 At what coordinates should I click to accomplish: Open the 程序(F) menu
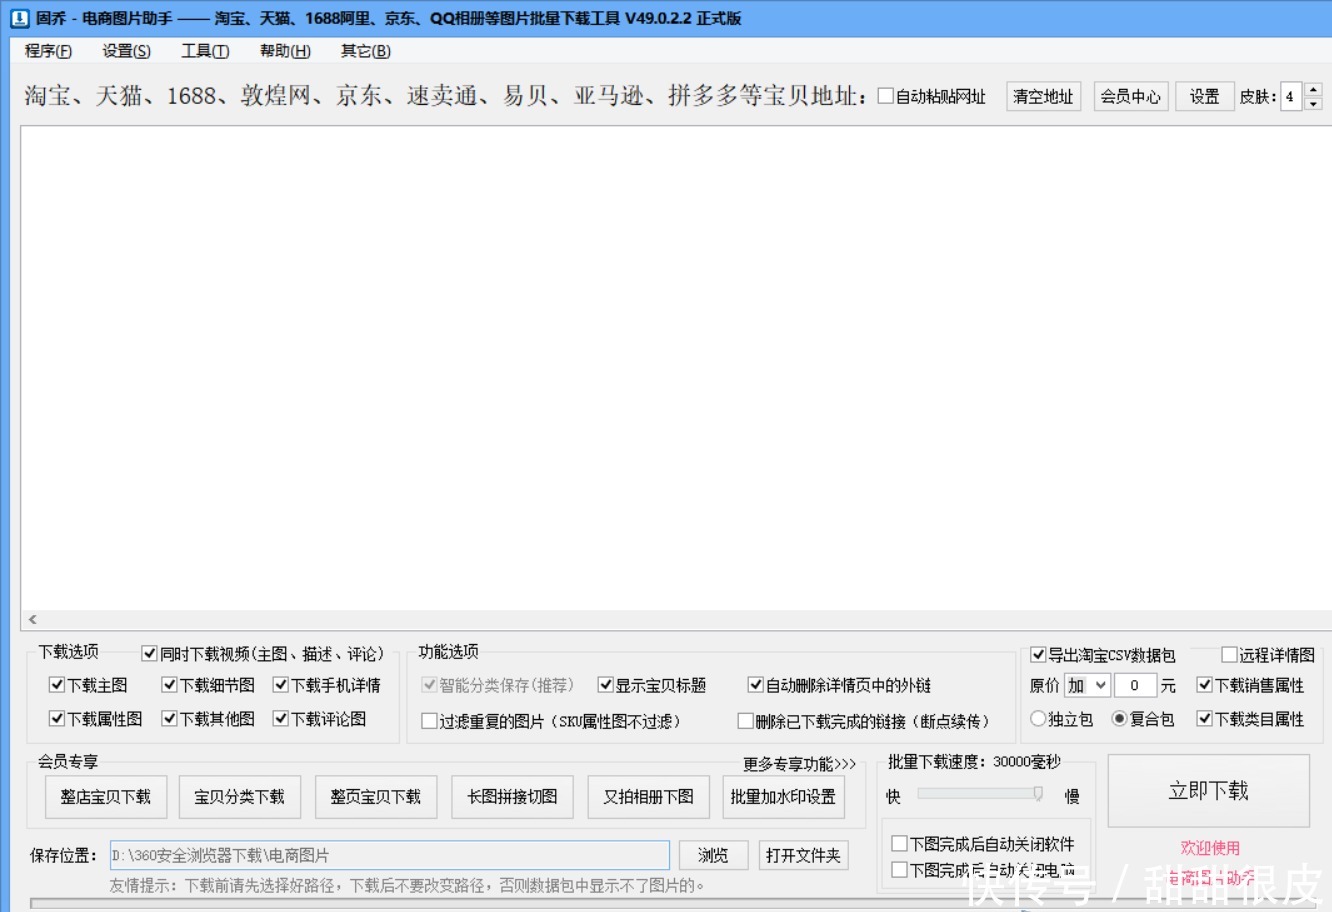[x=48, y=51]
